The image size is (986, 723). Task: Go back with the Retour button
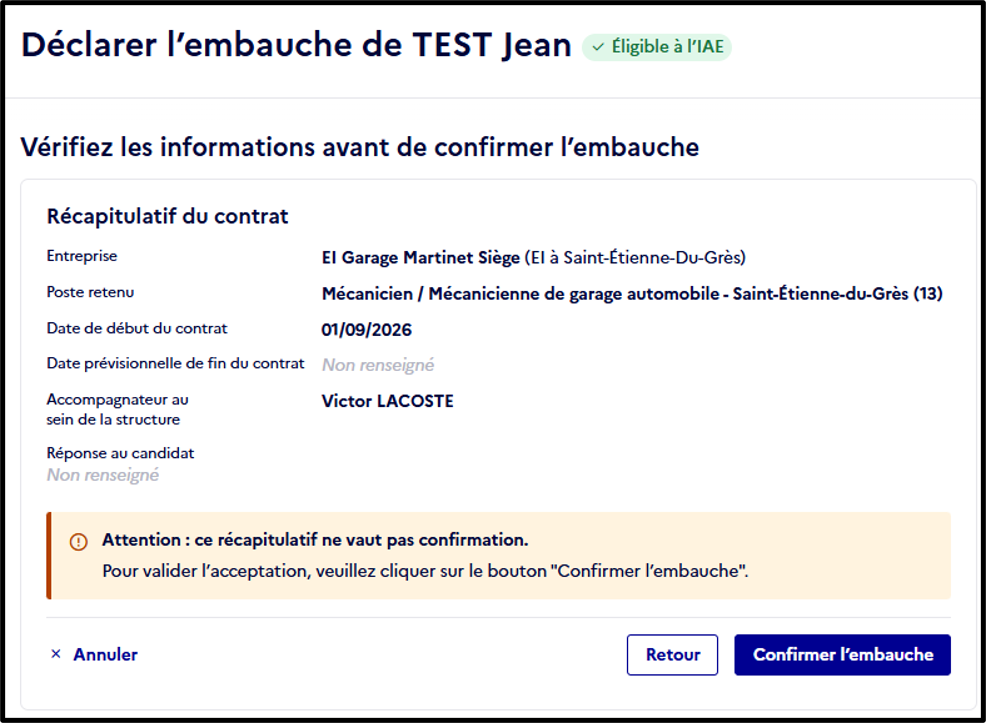pos(672,654)
